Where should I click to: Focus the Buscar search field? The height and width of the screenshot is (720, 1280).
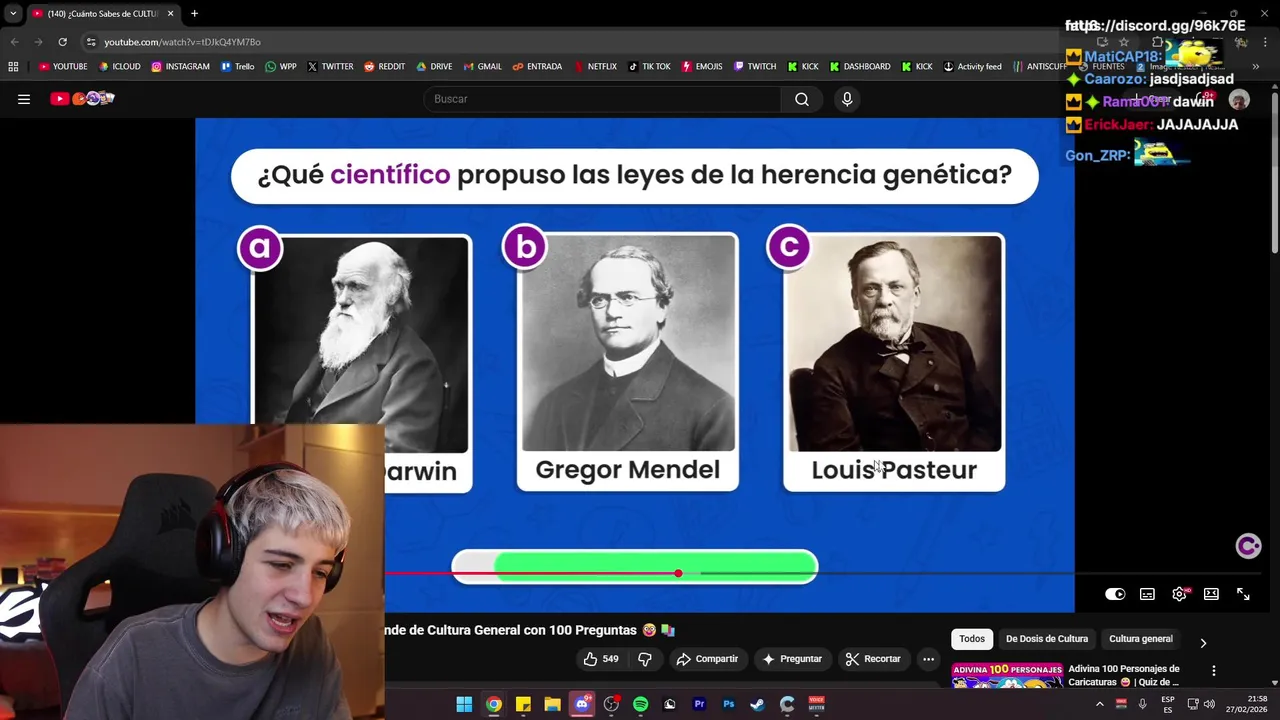pos(602,99)
